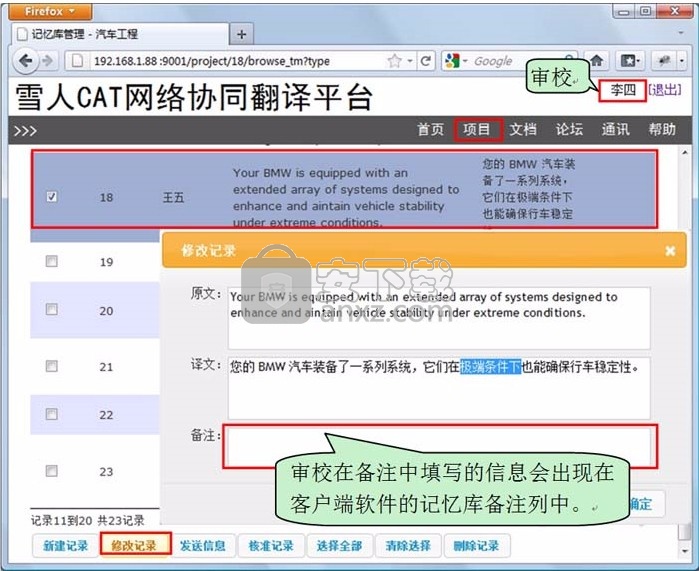Click into the 原文 text box
Viewport: 699px width, 571px height.
pos(439,318)
